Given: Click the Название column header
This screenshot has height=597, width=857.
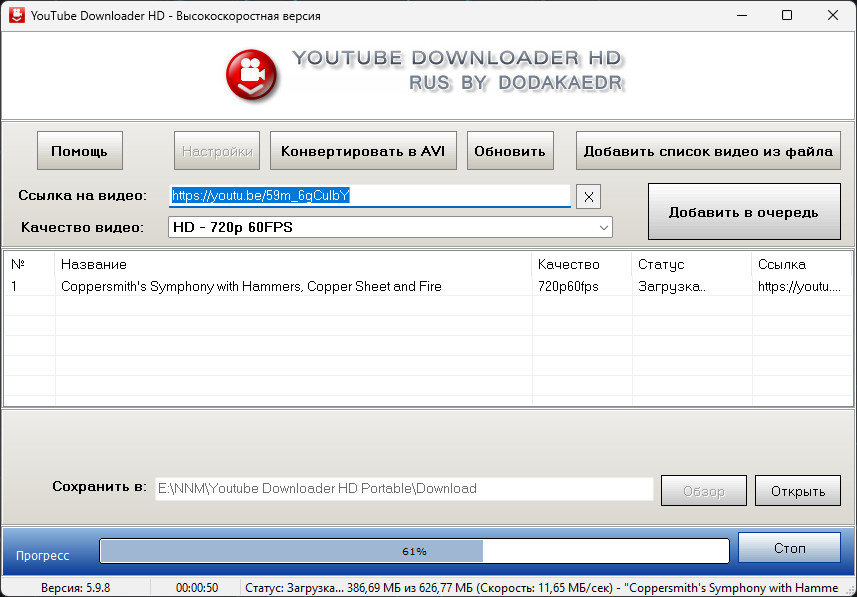Looking at the screenshot, I should coord(293,264).
